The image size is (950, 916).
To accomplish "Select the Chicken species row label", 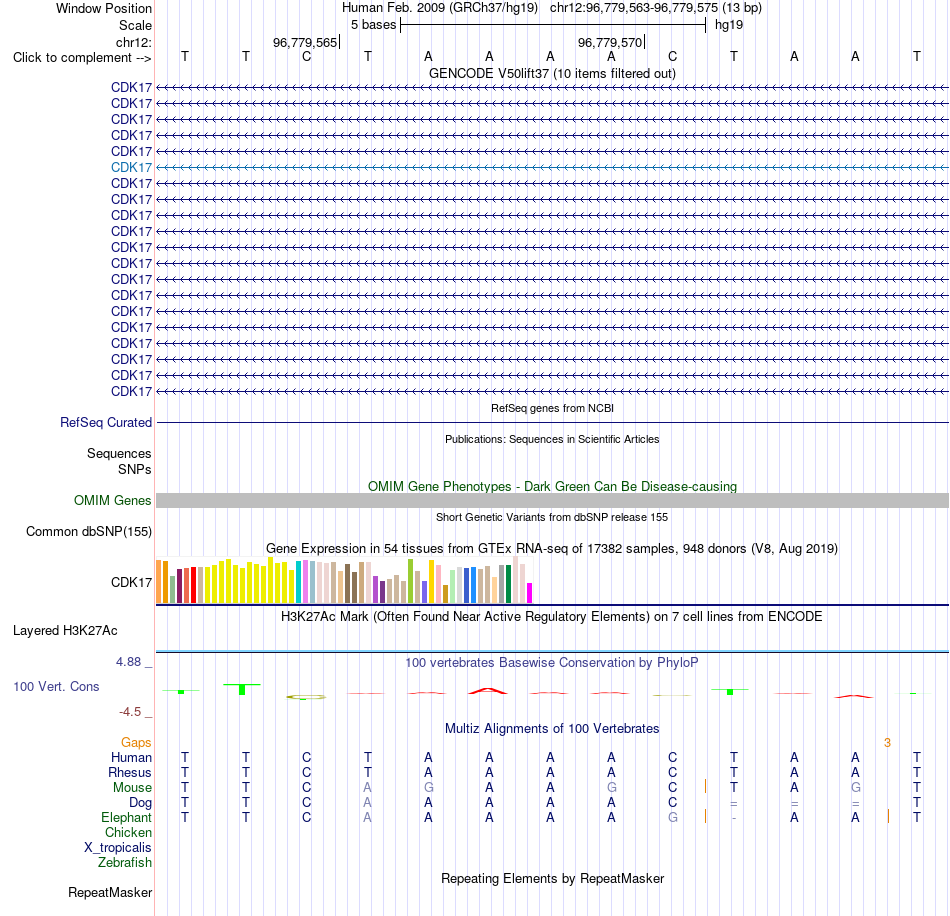I will 128,832.
